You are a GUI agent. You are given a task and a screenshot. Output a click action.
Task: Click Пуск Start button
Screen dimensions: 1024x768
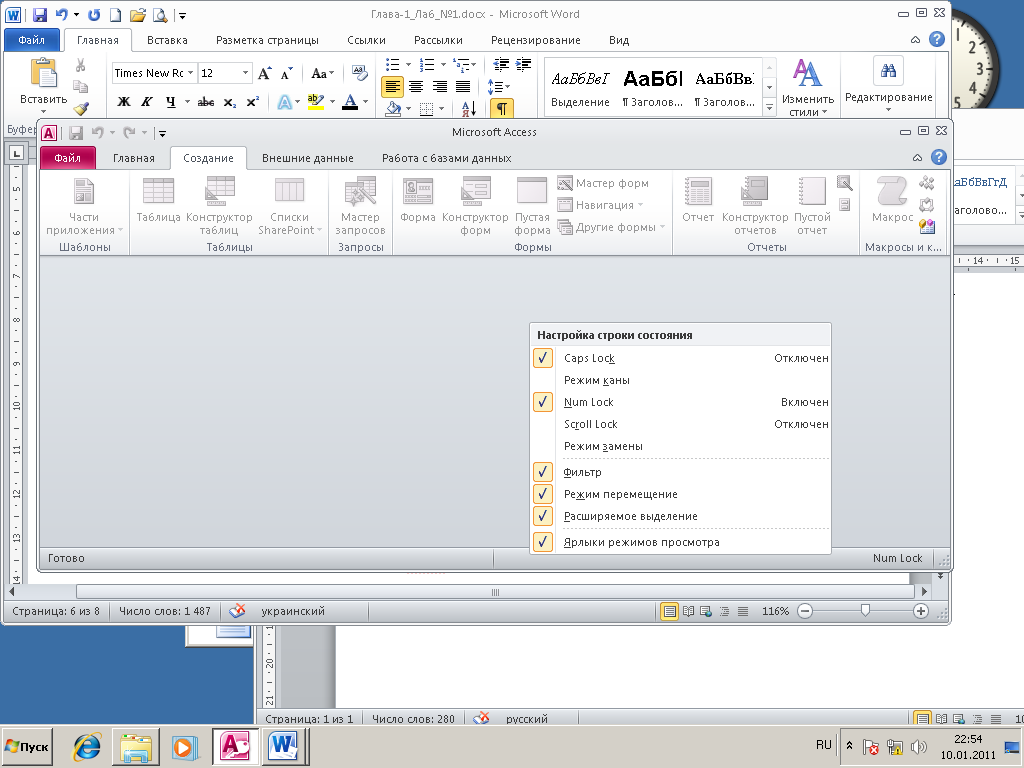coord(27,746)
